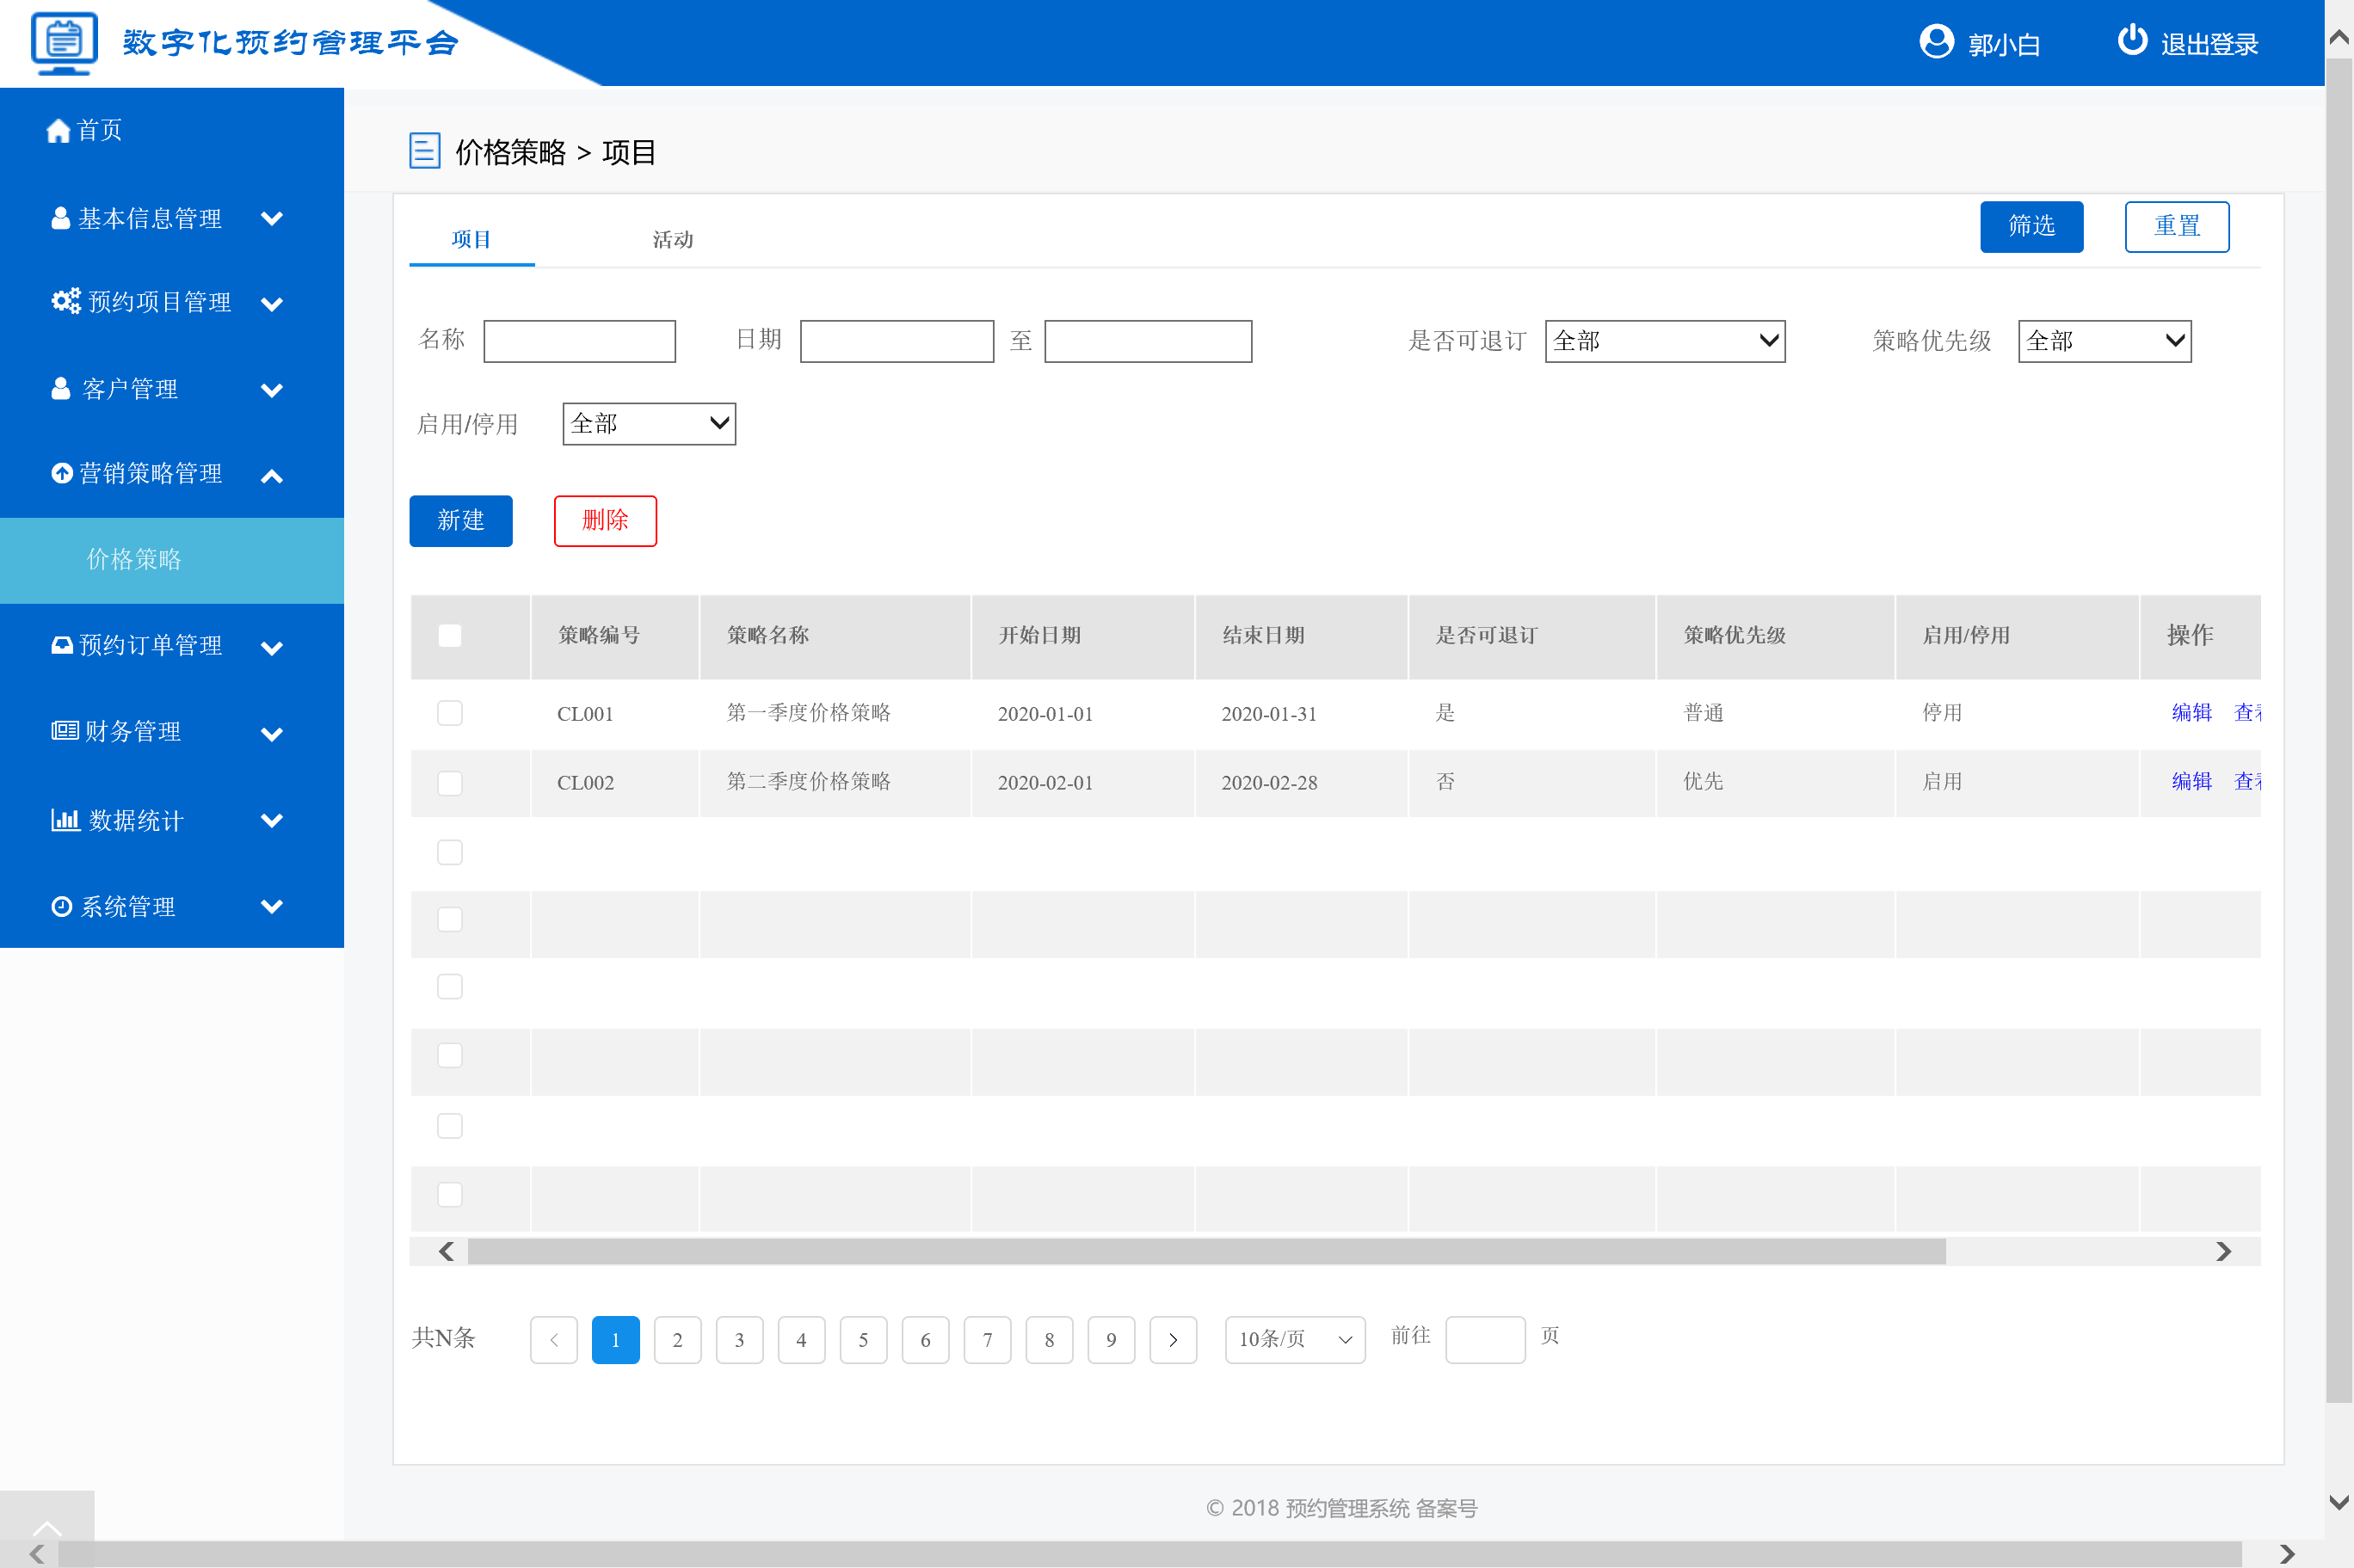The width and height of the screenshot is (2354, 1568).
Task: Click the table horizontal scrollbar thumb
Action: point(1207,1251)
